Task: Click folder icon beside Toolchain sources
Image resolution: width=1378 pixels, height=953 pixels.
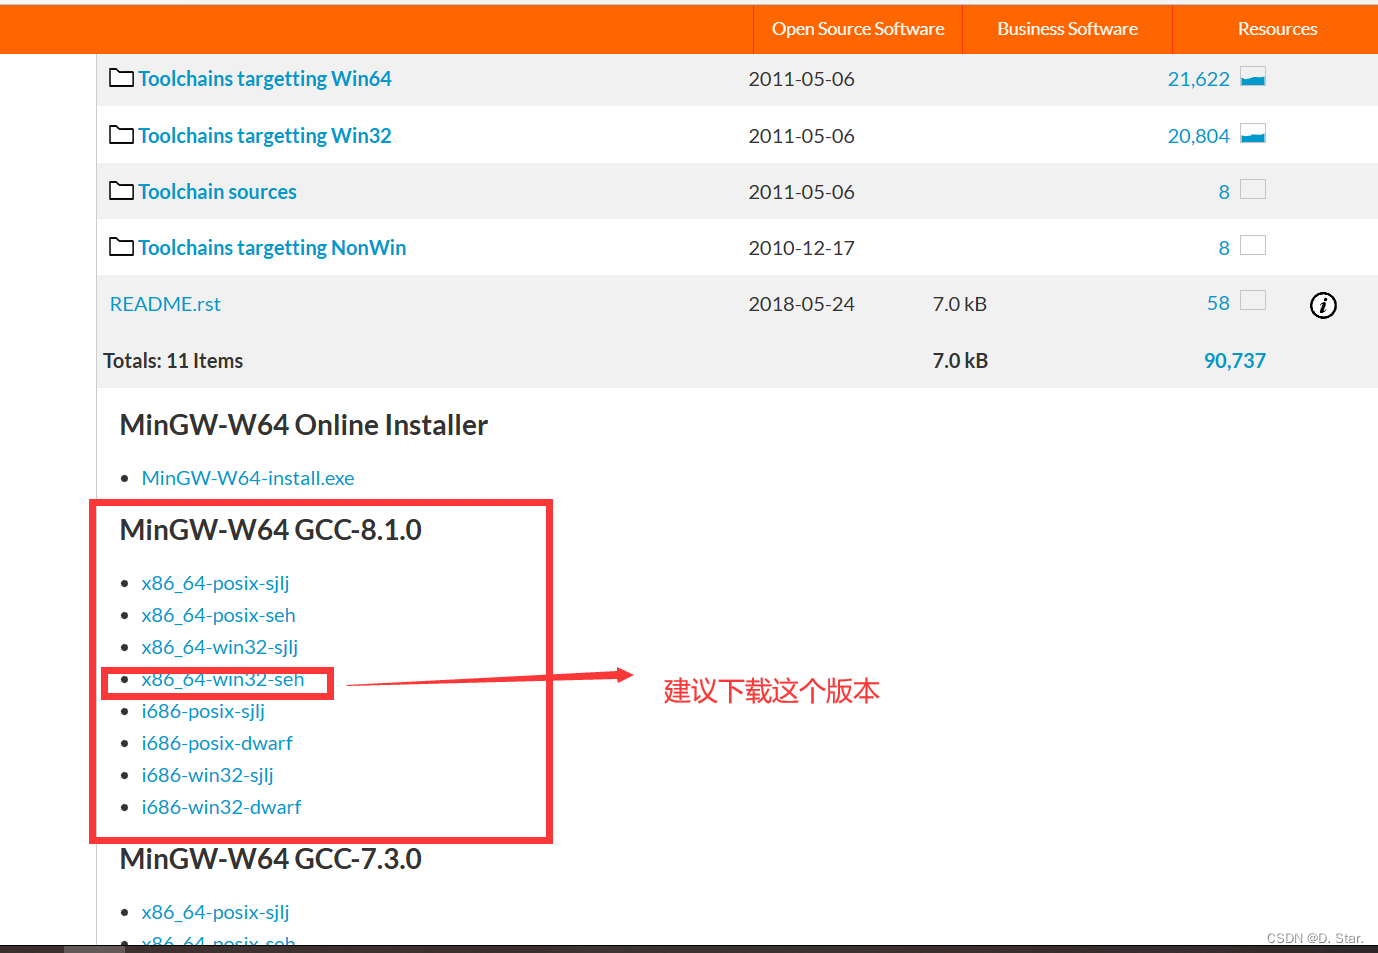Action: 121,191
